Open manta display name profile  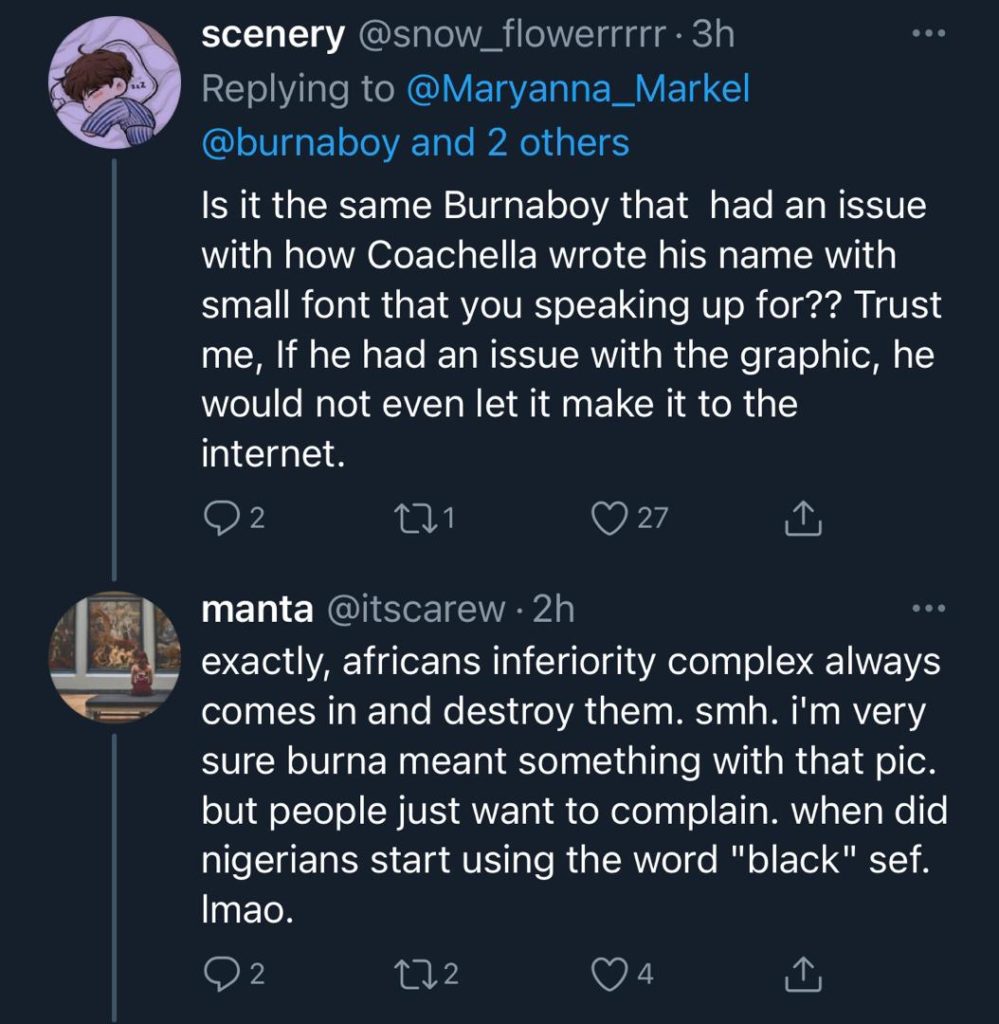coord(257,609)
